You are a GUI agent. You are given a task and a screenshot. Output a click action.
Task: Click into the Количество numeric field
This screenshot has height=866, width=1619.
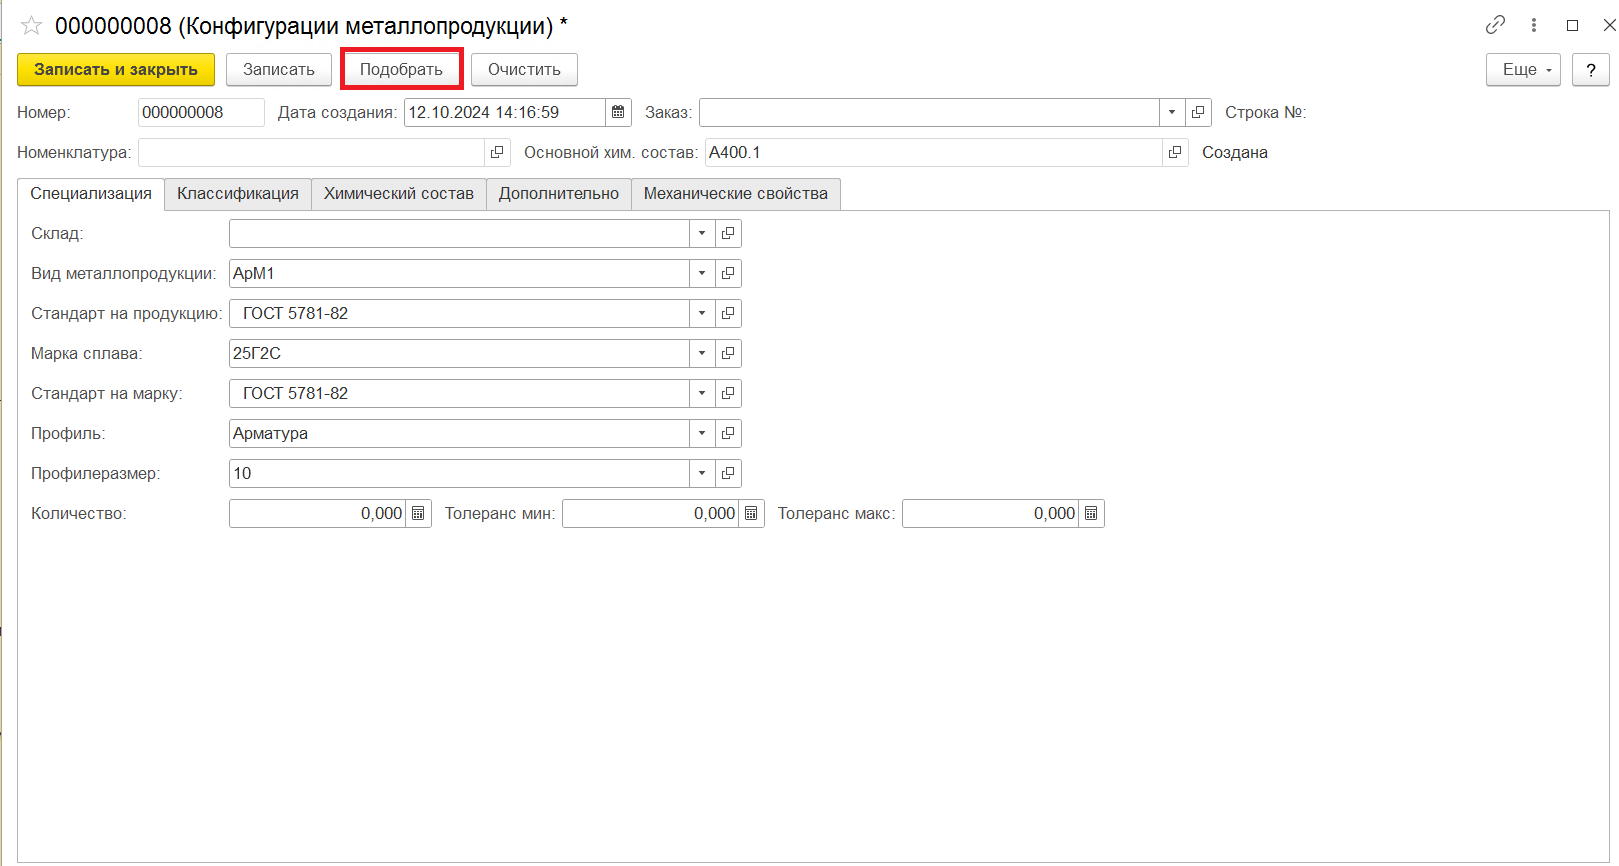pos(317,513)
